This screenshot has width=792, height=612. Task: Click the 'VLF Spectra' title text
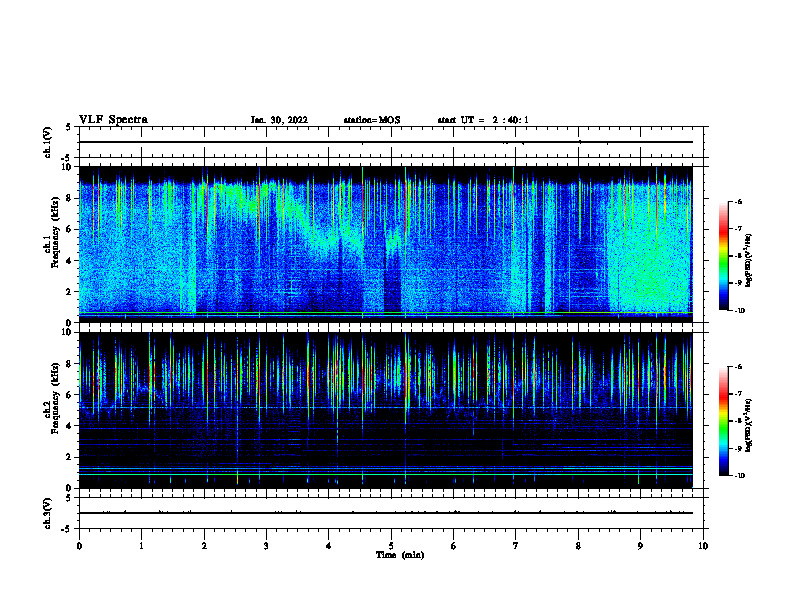(x=113, y=120)
